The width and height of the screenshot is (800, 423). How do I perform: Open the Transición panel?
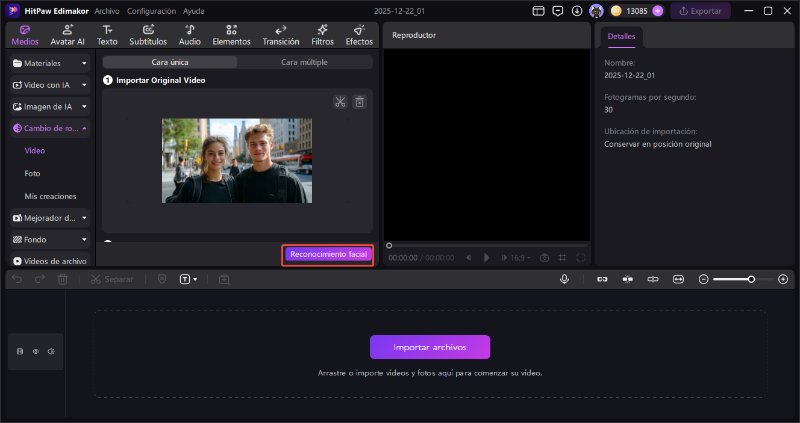click(x=281, y=35)
